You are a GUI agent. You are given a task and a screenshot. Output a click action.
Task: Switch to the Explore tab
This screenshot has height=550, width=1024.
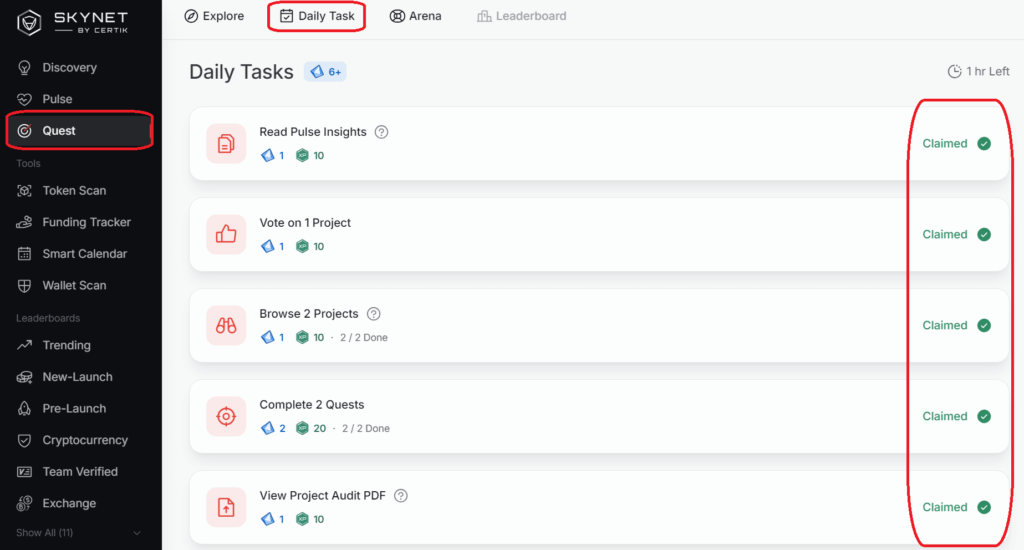[214, 16]
